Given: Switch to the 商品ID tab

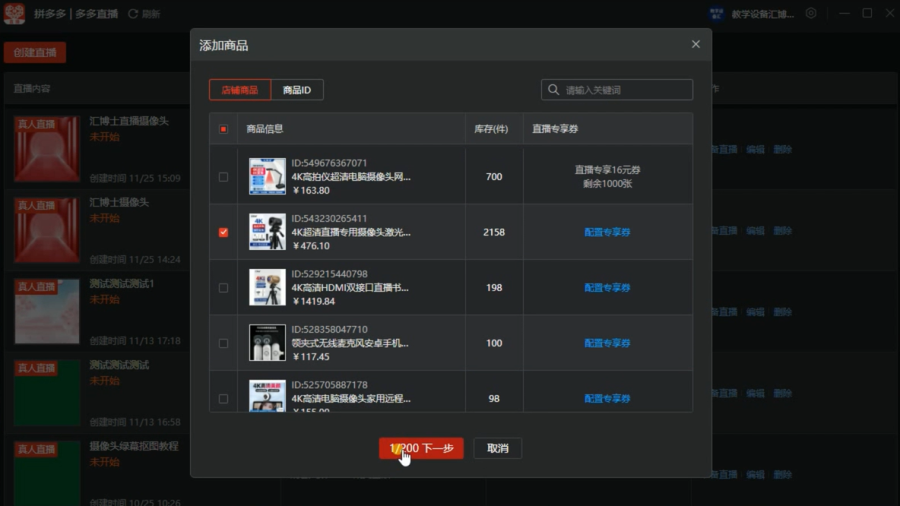Looking at the screenshot, I should [x=297, y=90].
